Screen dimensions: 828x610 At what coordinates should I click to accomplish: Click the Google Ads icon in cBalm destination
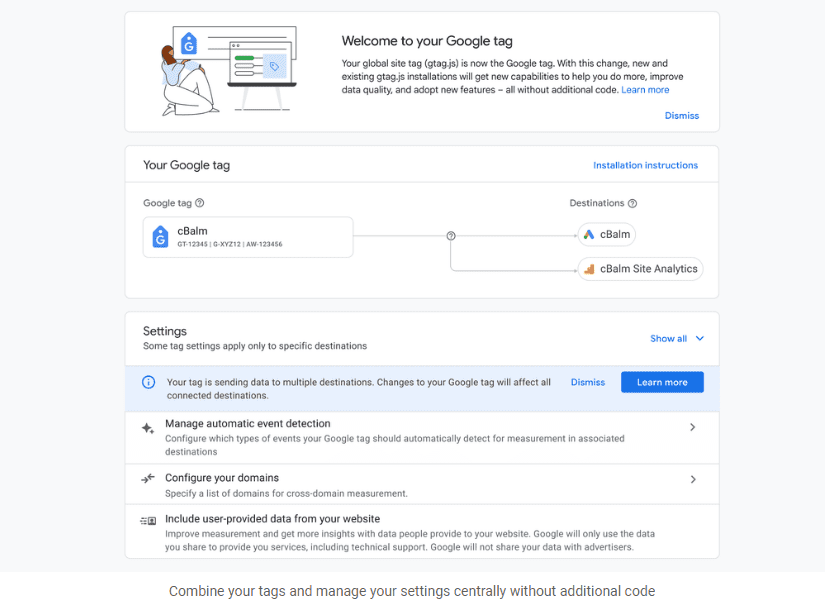click(590, 235)
